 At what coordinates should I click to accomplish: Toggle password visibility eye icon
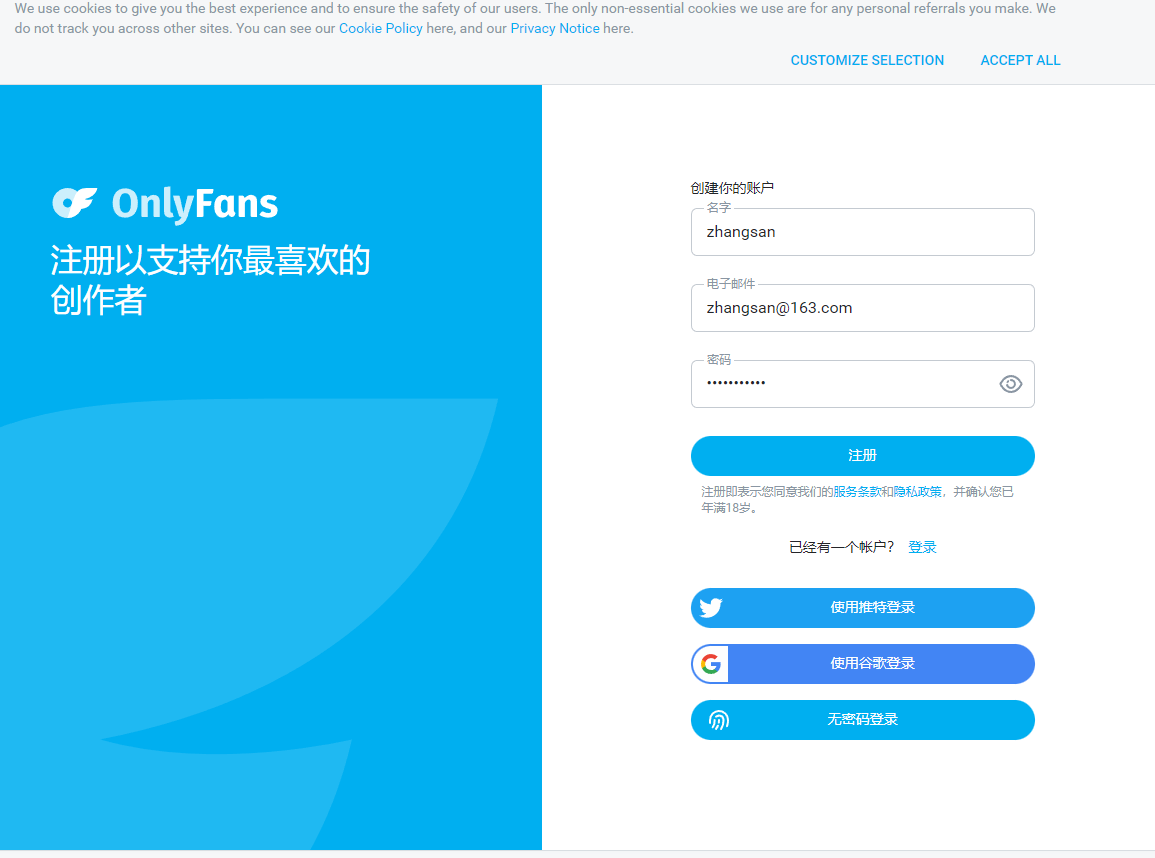point(1010,384)
